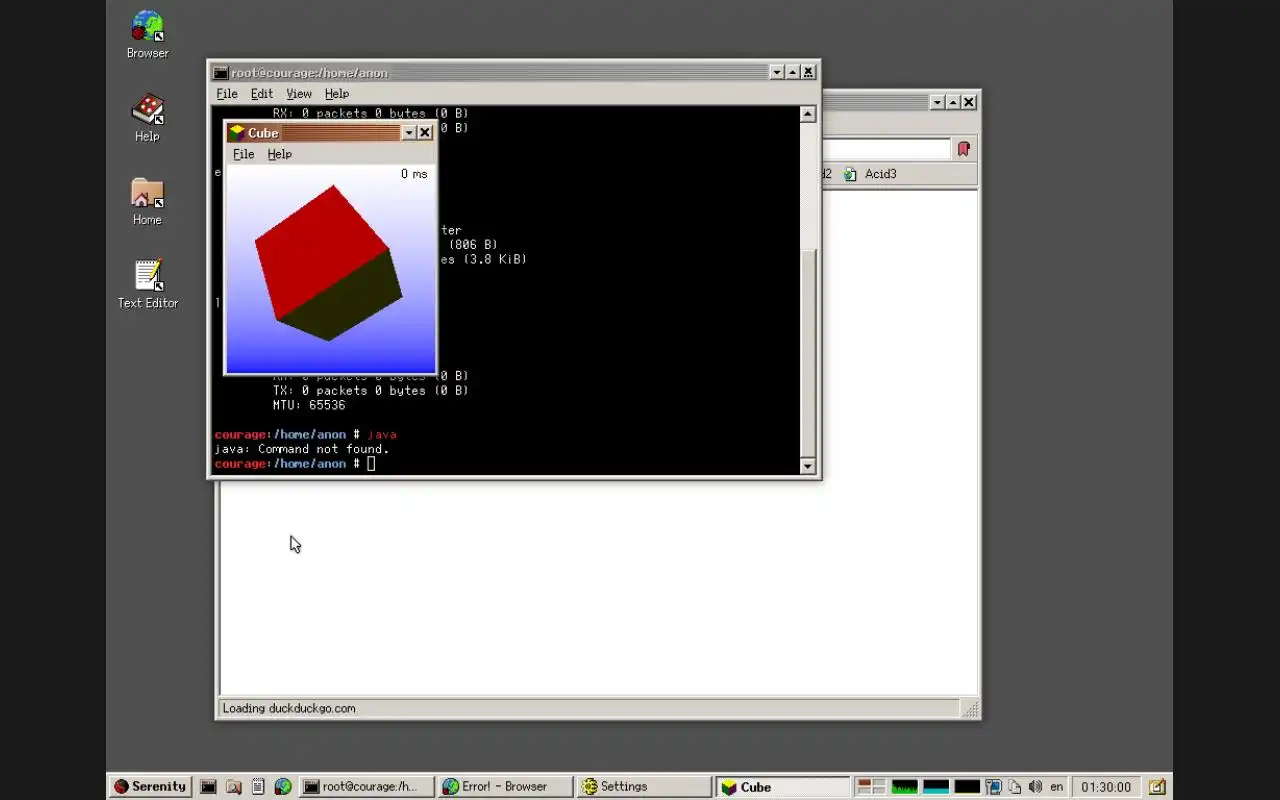This screenshot has height=800, width=1280.
Task: Switch to the Error! - Browser taskbar button
Action: click(506, 787)
